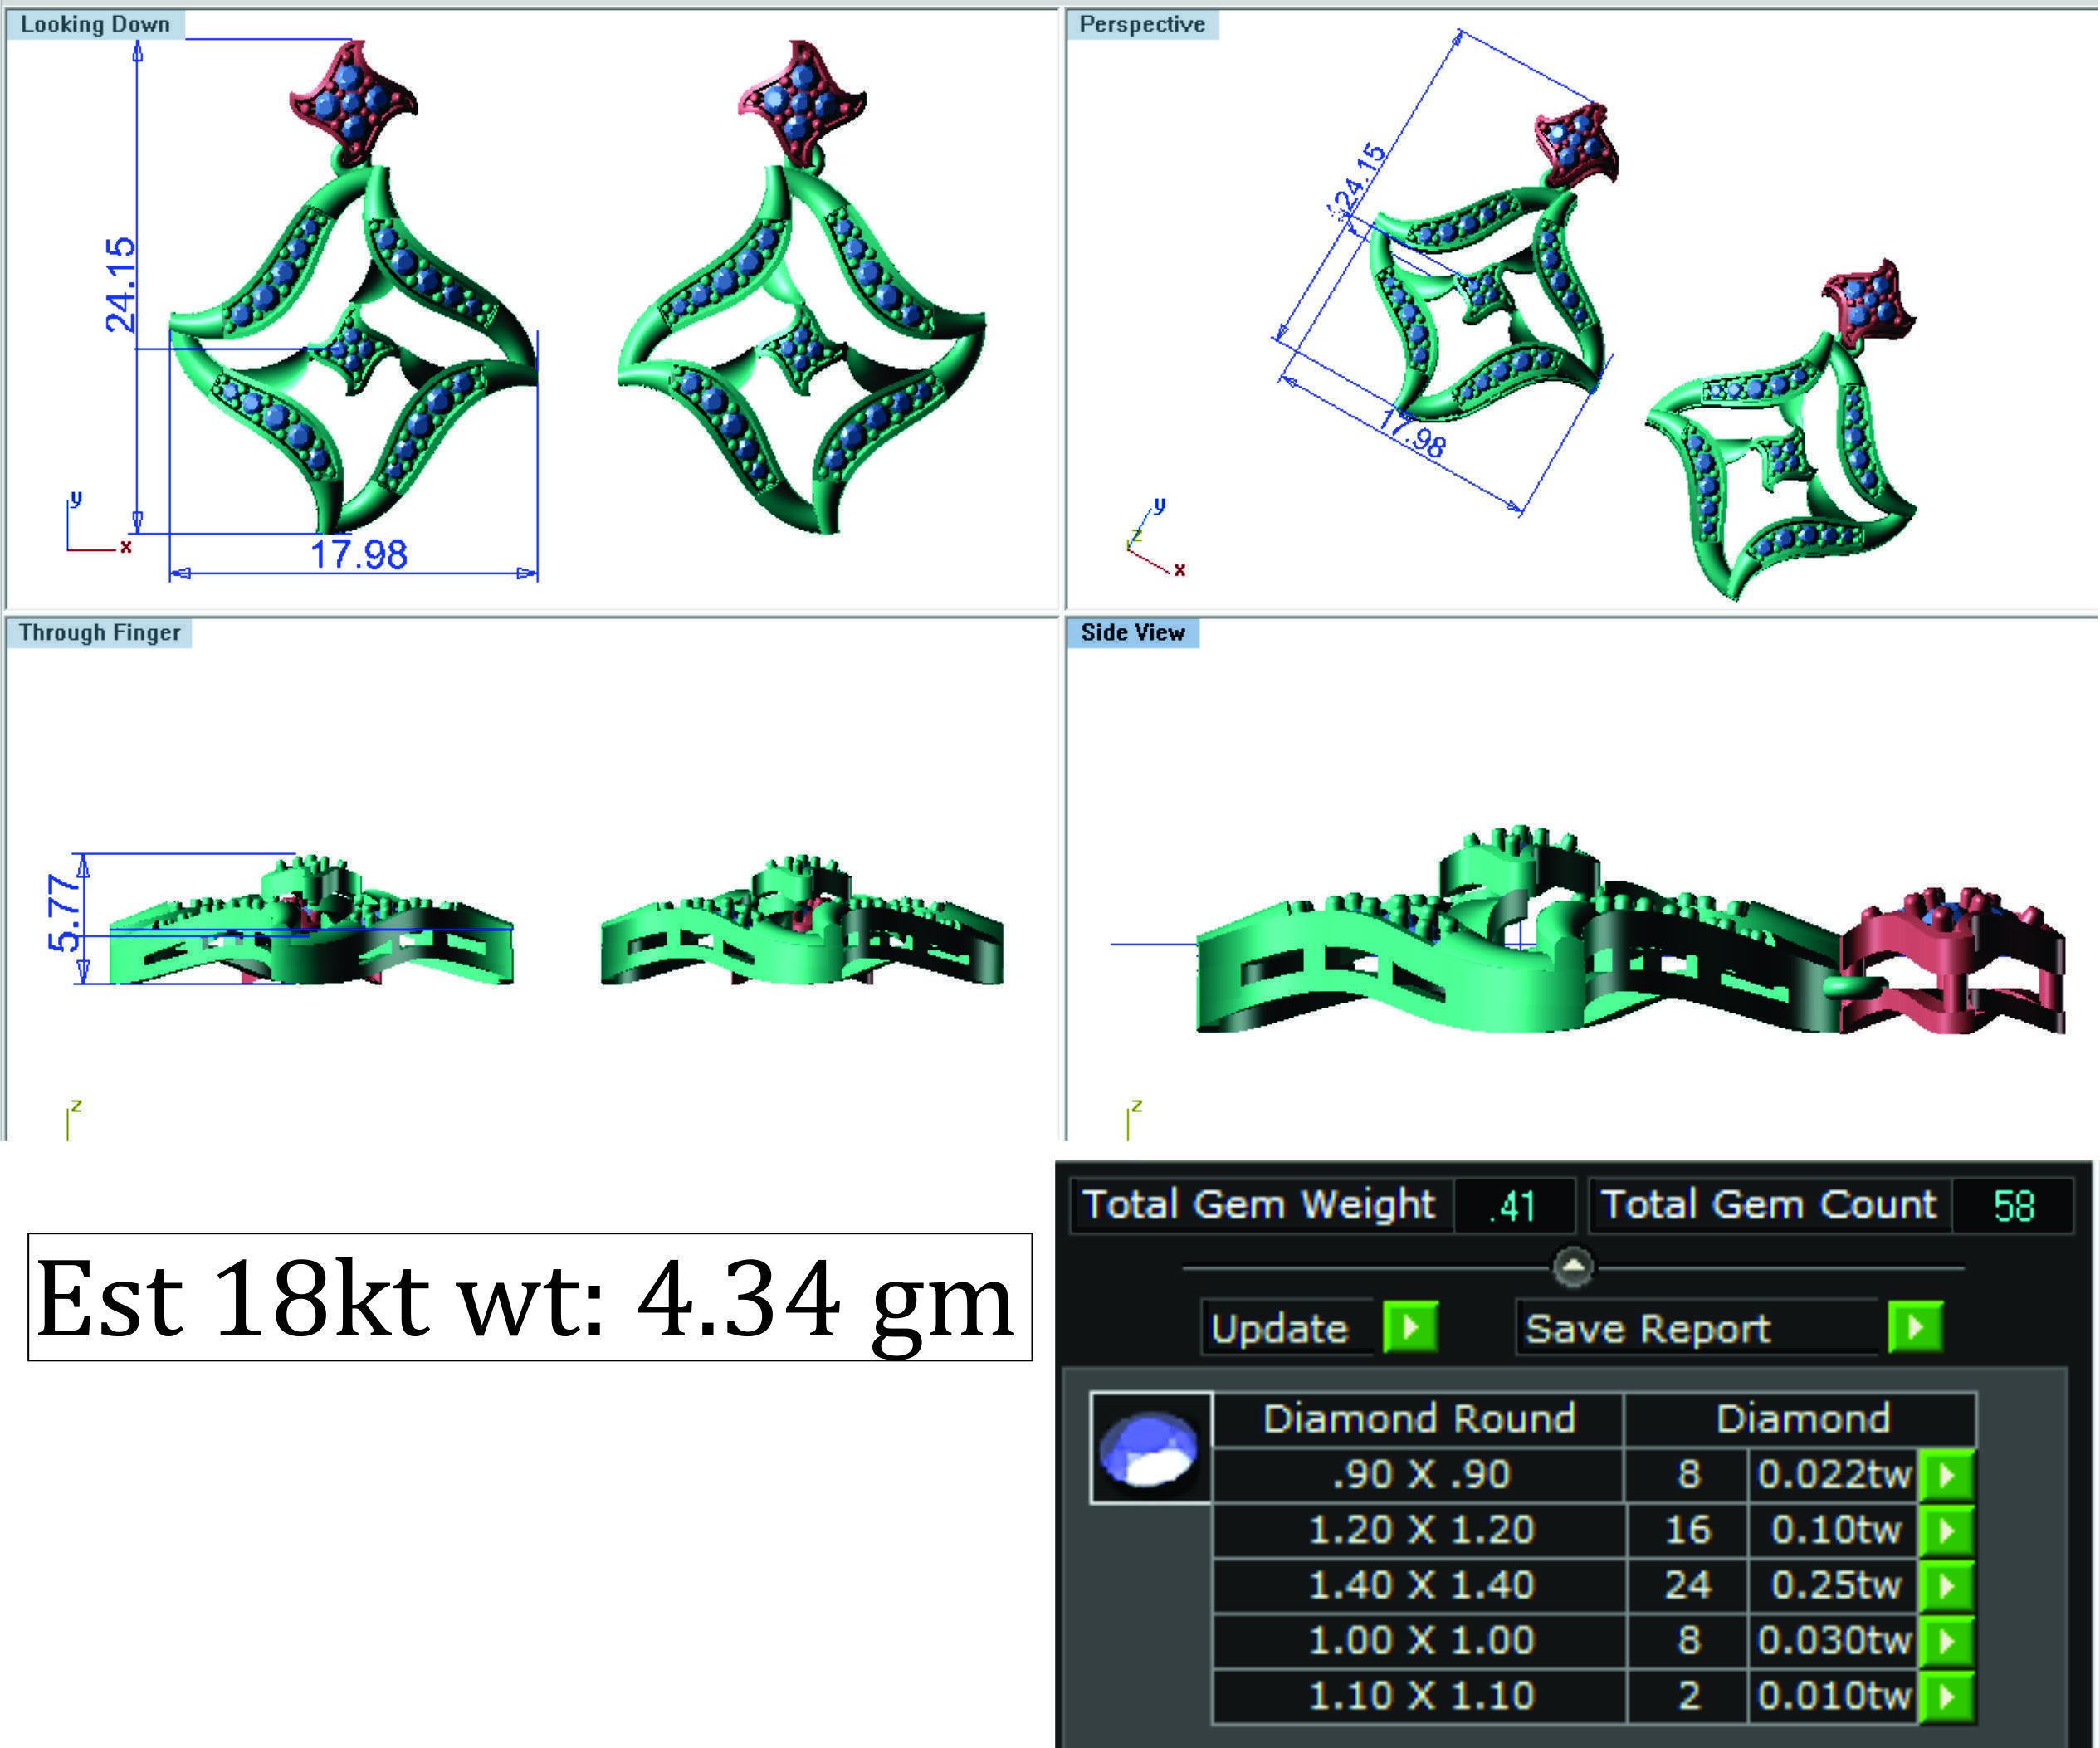Image resolution: width=2100 pixels, height=1748 pixels.
Task: Click the green arrow for the 1.20 X 1.20 row
Action: click(1946, 1530)
